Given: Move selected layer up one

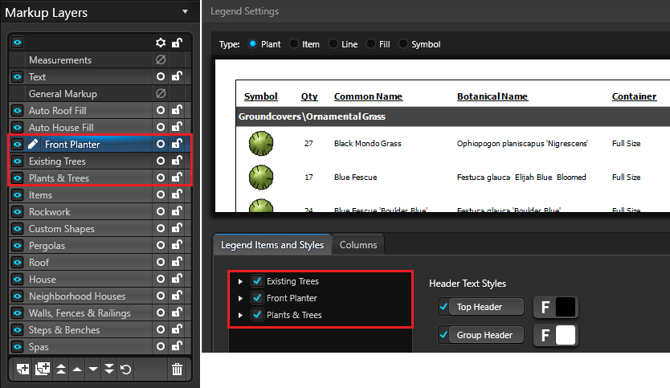Looking at the screenshot, I should click(x=77, y=369).
